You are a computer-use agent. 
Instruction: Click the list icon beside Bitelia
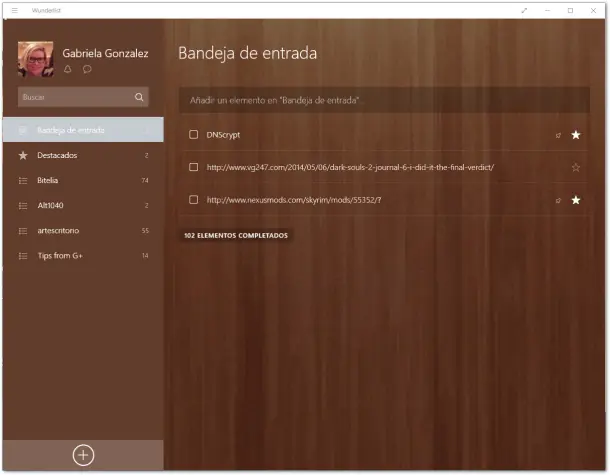point(23,181)
